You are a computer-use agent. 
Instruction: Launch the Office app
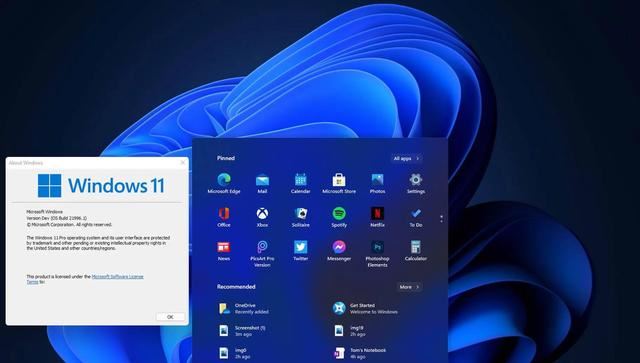click(224, 217)
